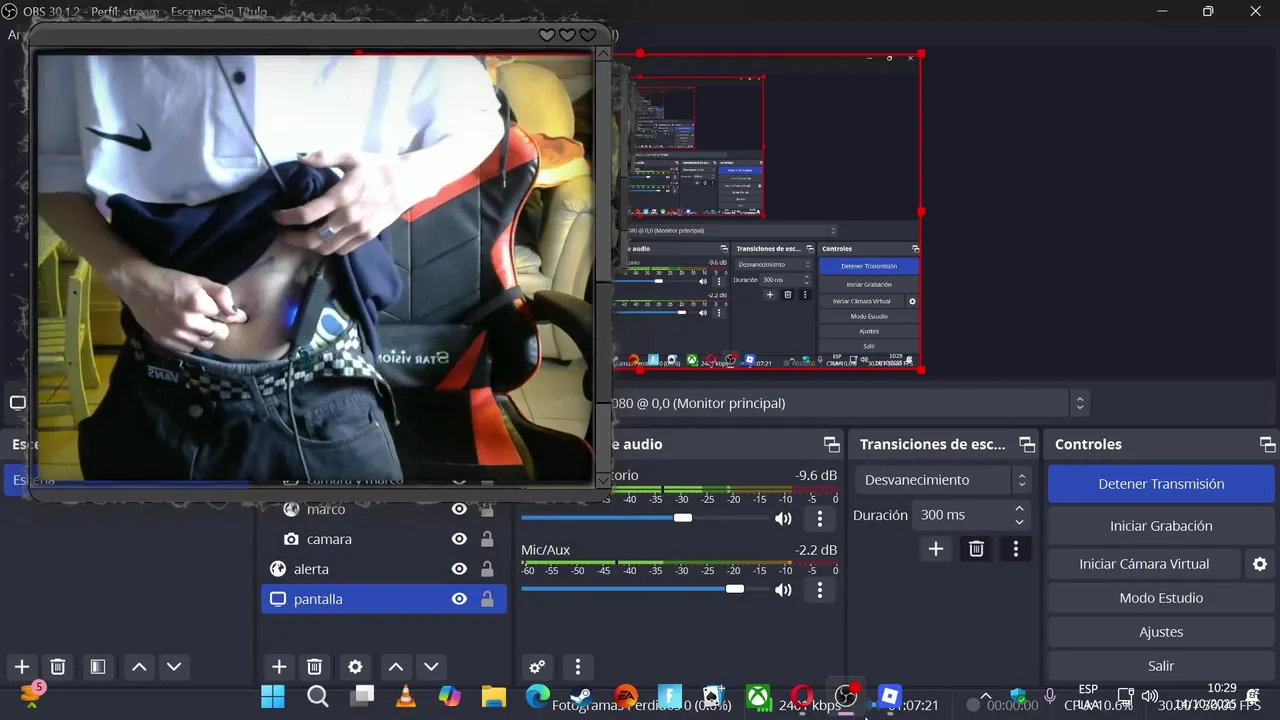Open Opera browser from taskbar
Viewport: 1280px width, 720px height.
801,696
